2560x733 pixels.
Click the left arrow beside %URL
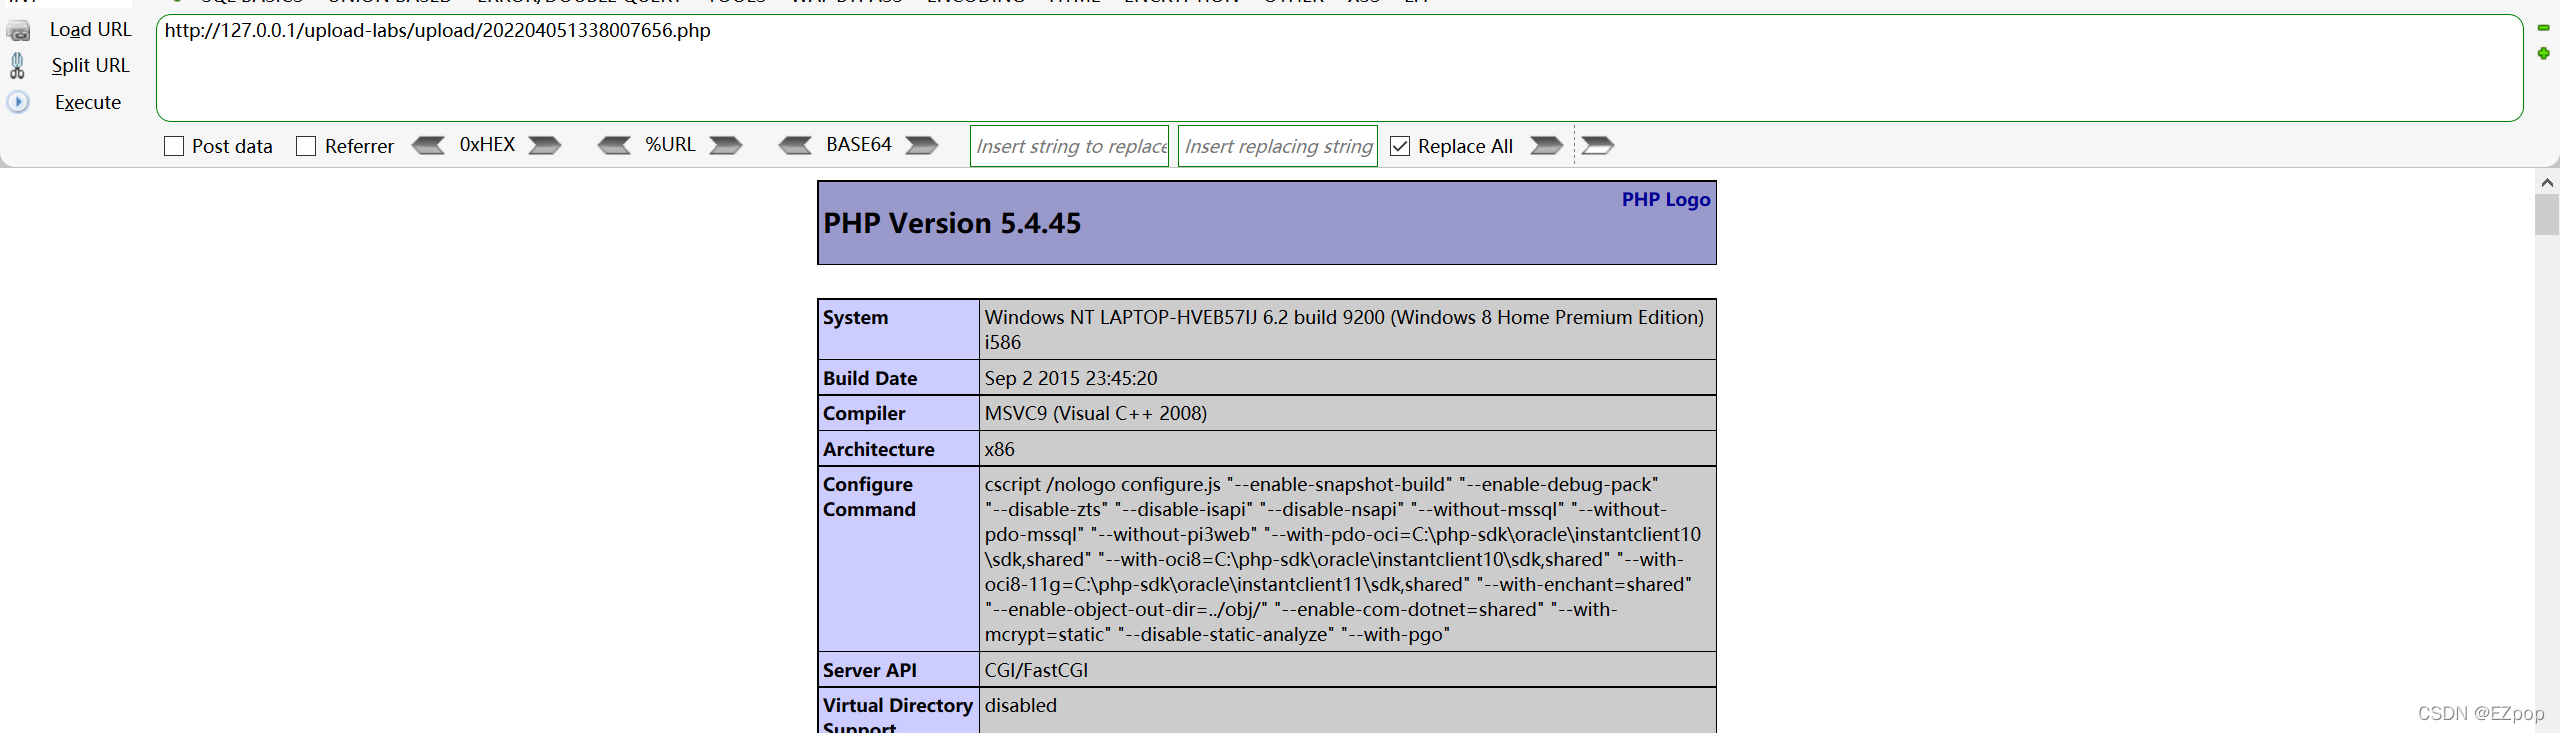(x=615, y=146)
